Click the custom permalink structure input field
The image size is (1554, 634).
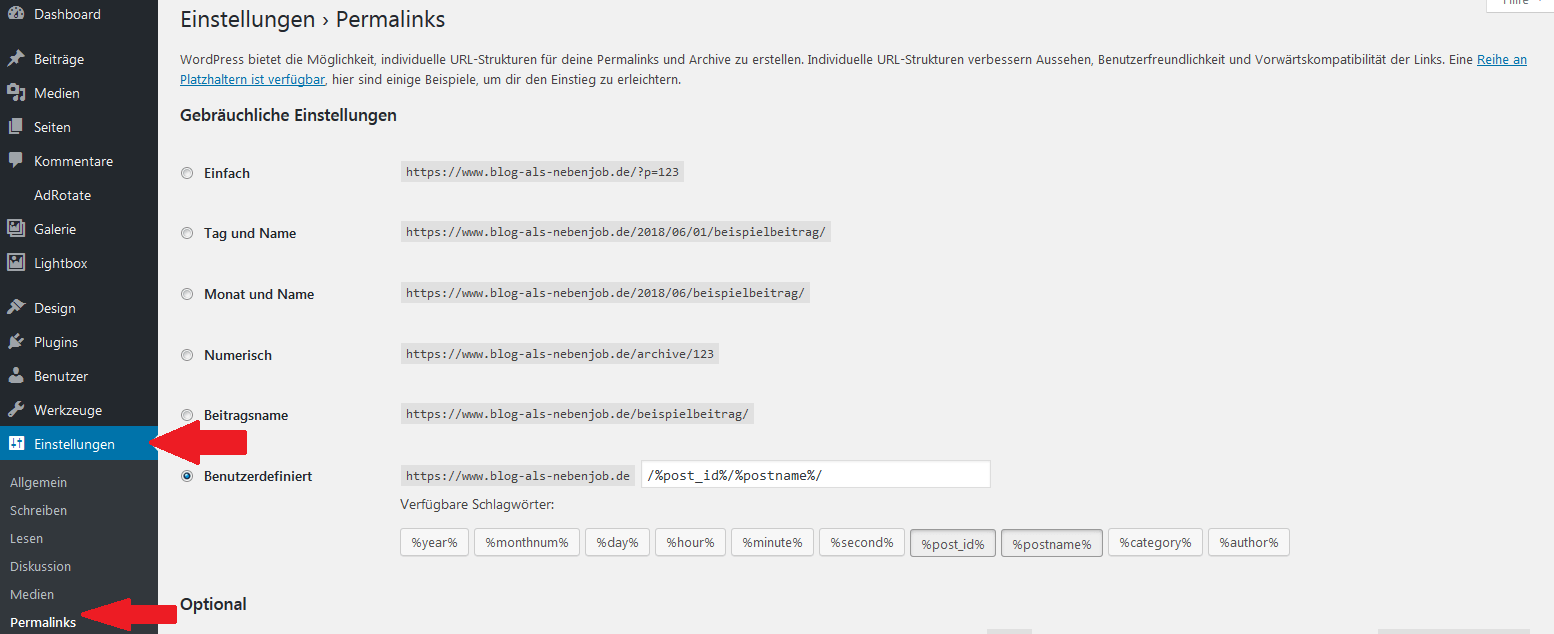click(815, 474)
